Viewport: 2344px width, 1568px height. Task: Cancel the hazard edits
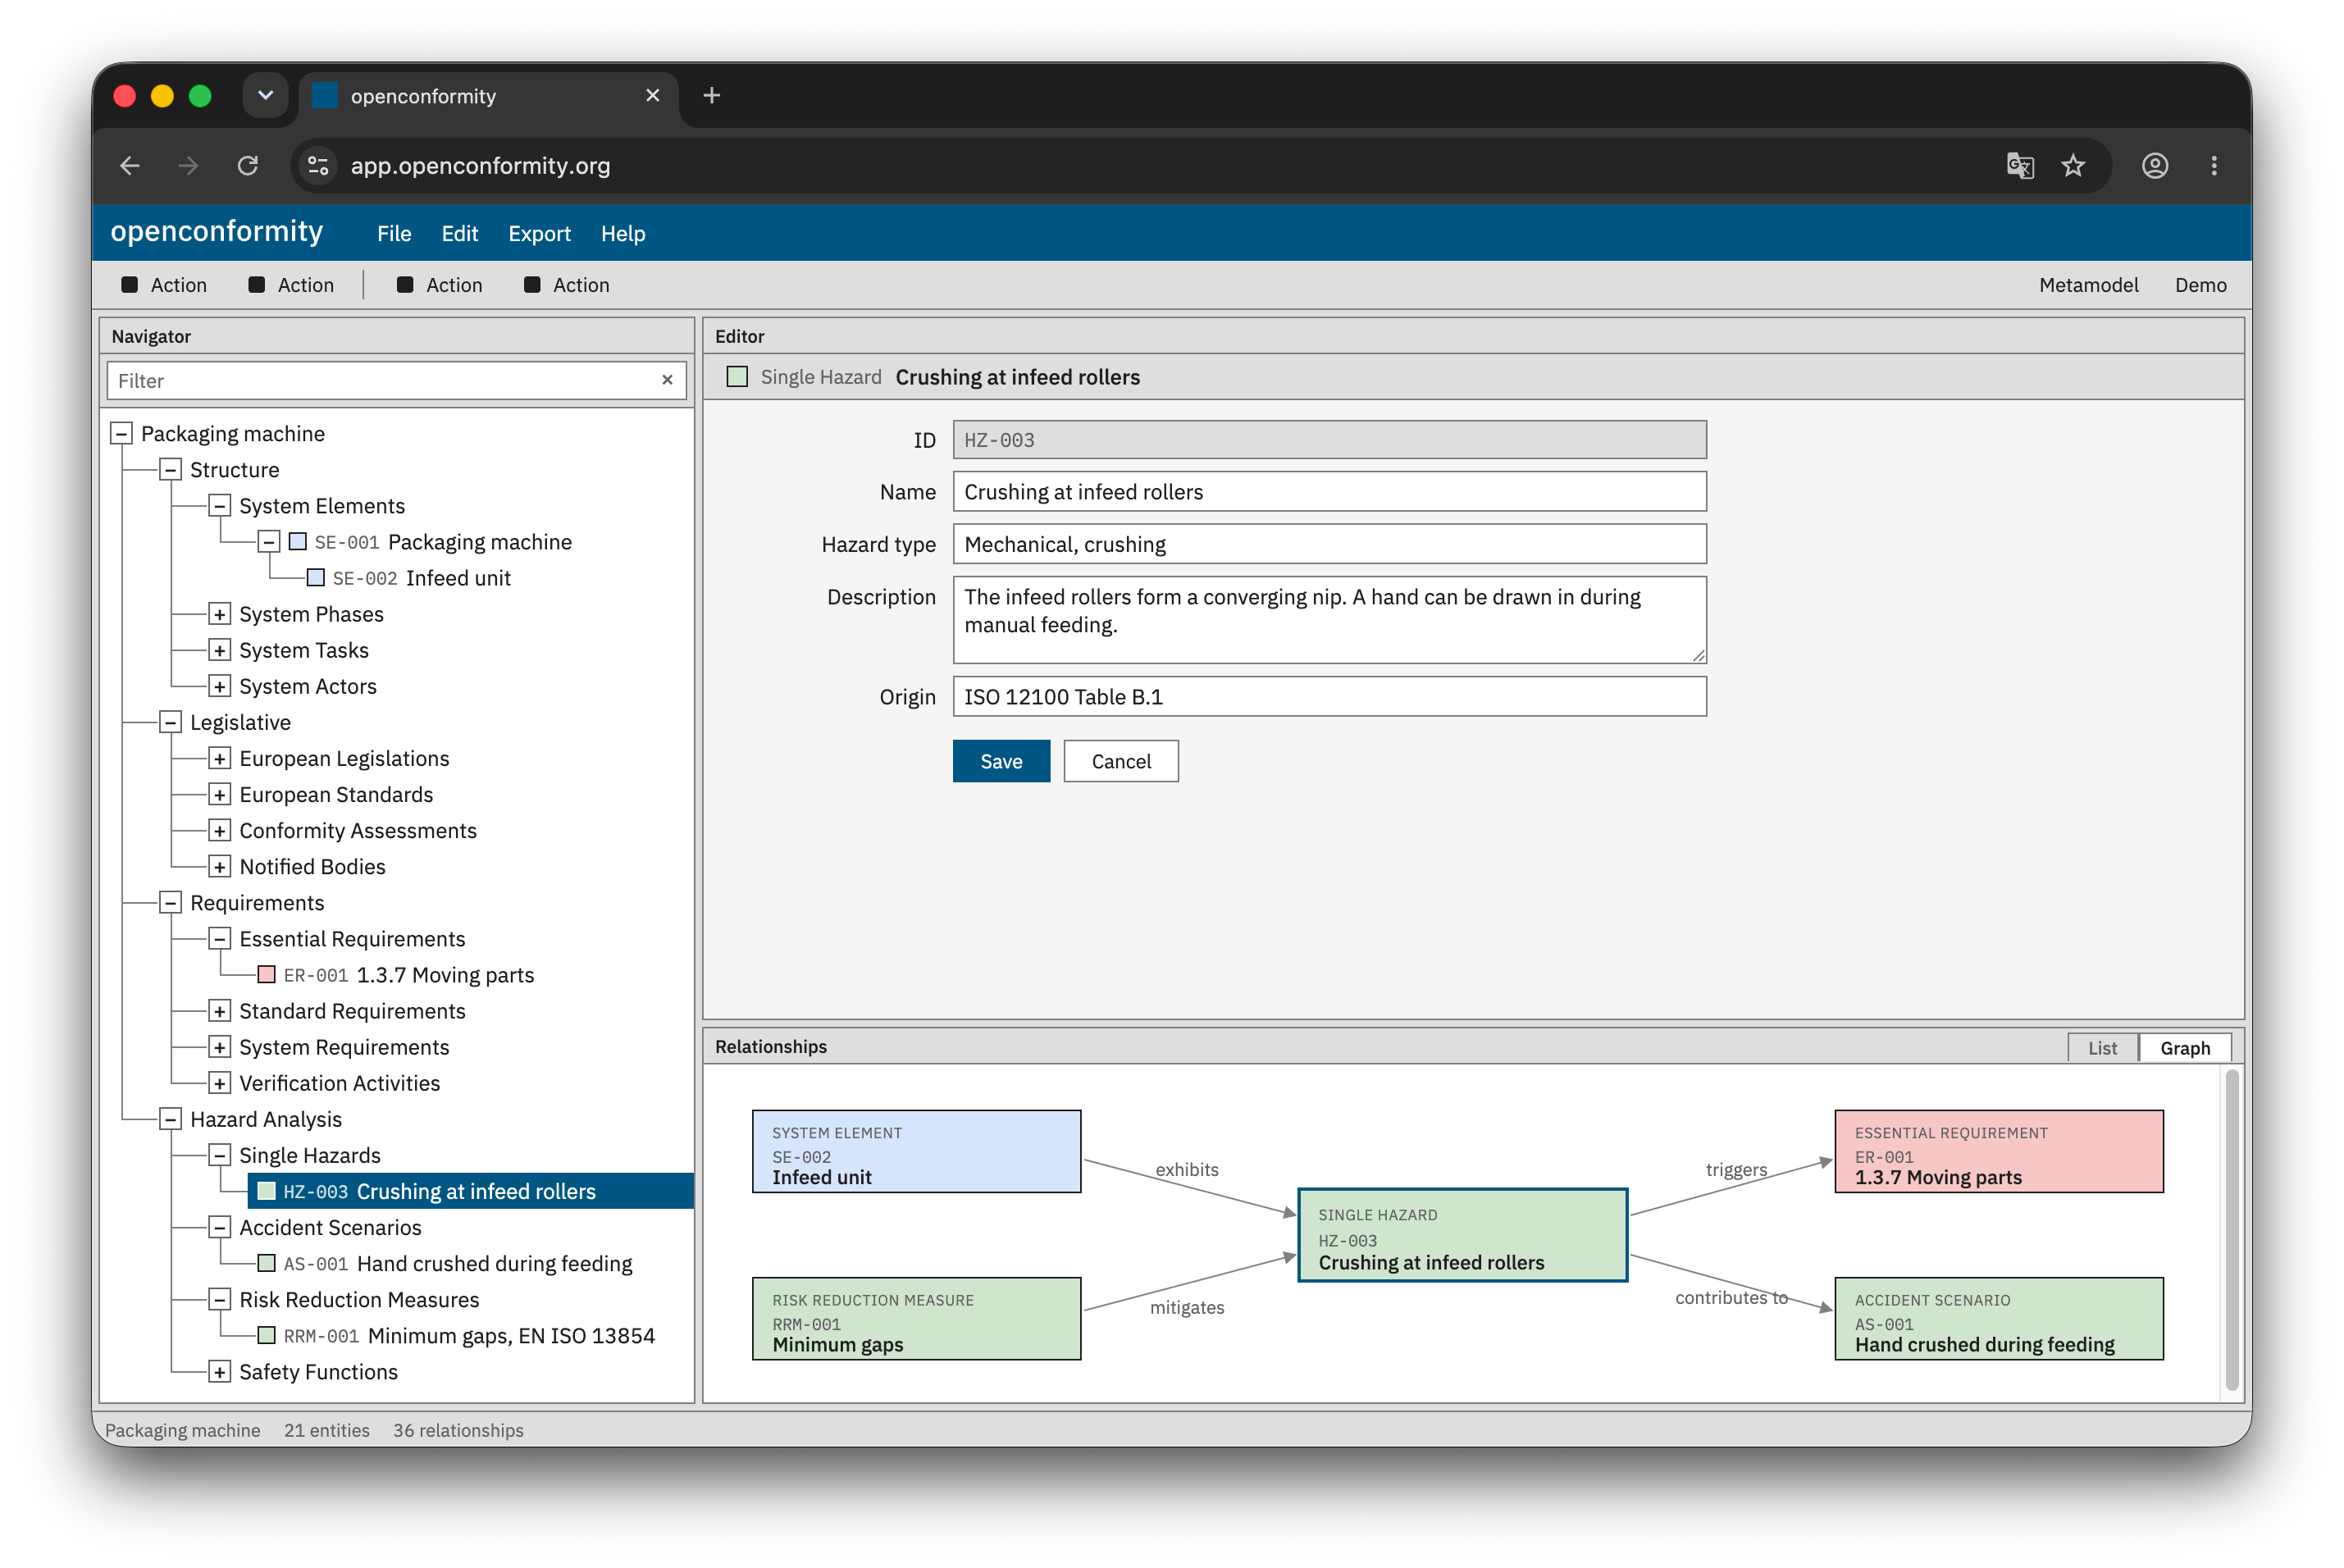[1120, 761]
